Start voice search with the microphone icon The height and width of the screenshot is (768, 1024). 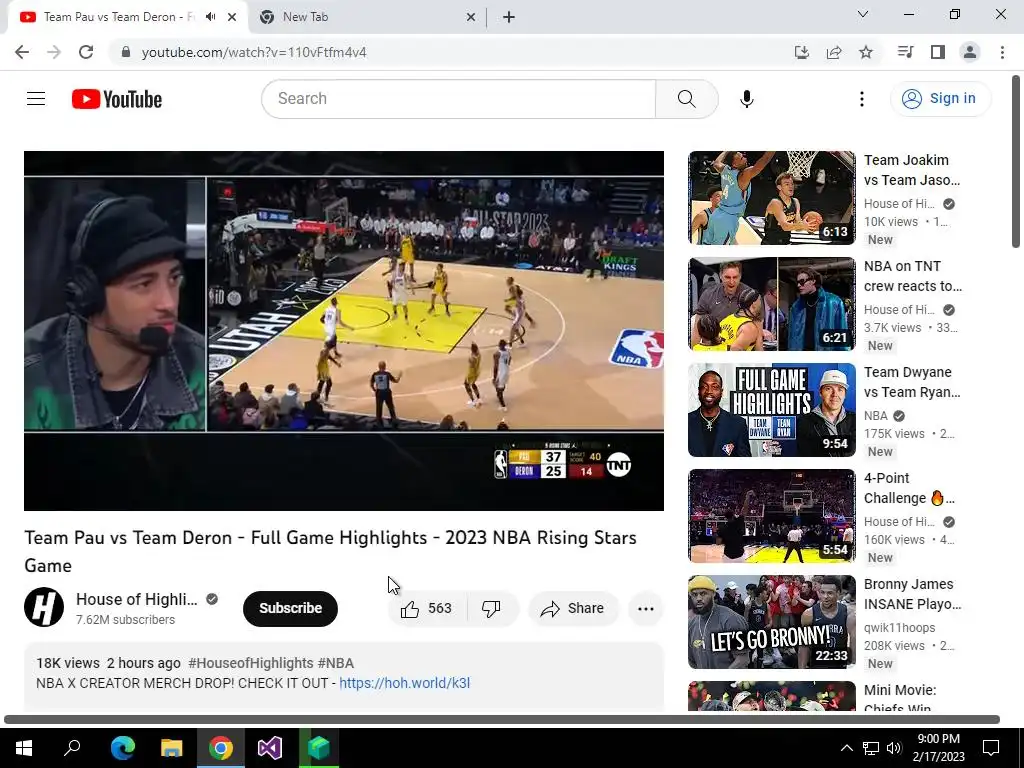tap(746, 99)
